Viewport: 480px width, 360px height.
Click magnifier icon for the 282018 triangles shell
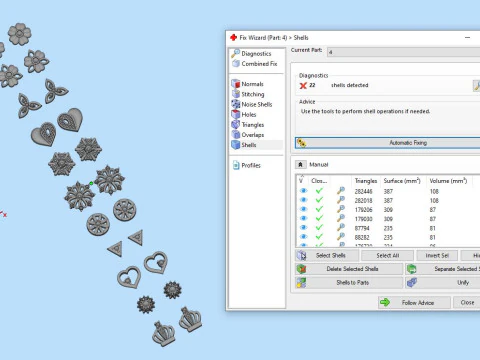pyautogui.click(x=341, y=200)
